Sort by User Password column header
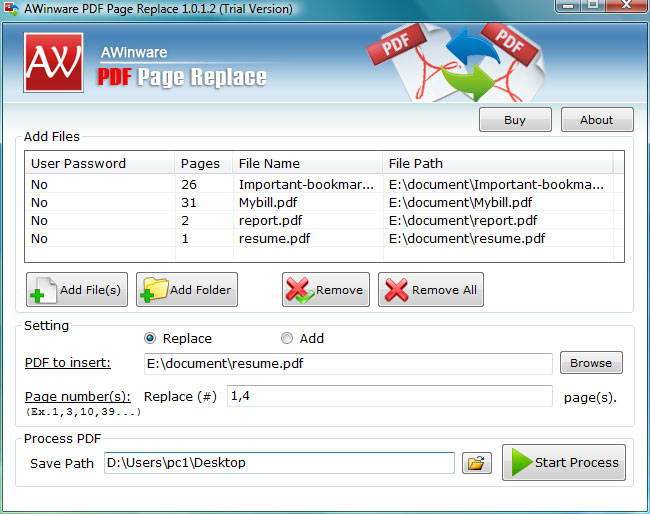Screen dimensions: 650x514 point(99,163)
